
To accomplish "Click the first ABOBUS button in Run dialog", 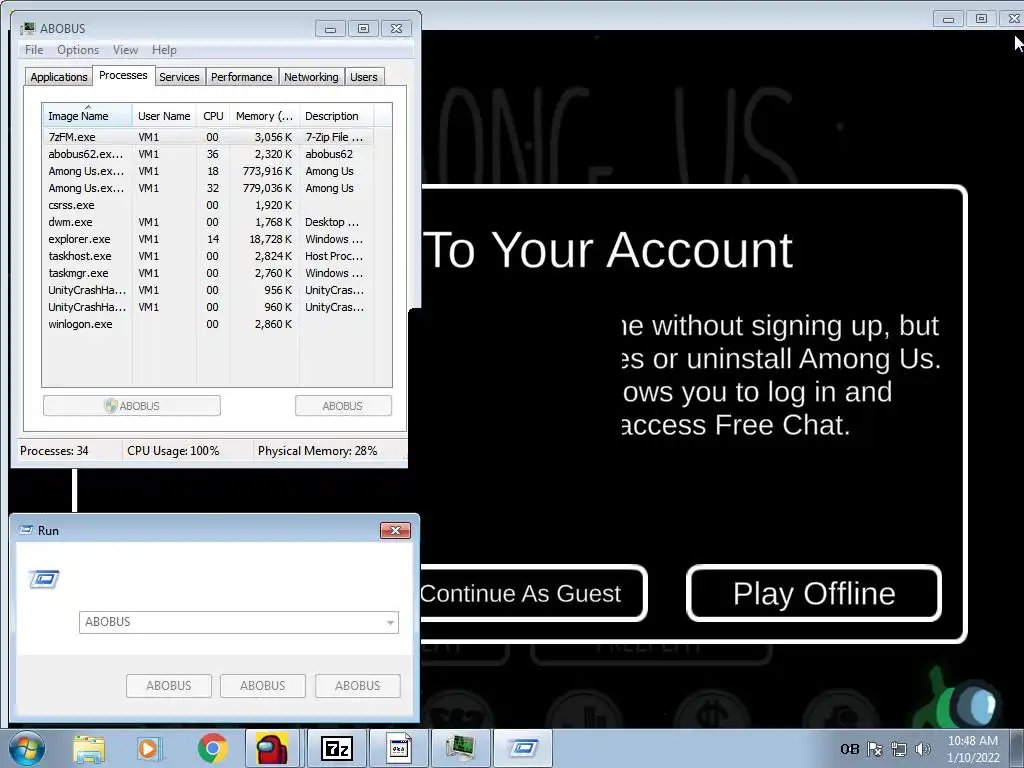I will tap(168, 686).
